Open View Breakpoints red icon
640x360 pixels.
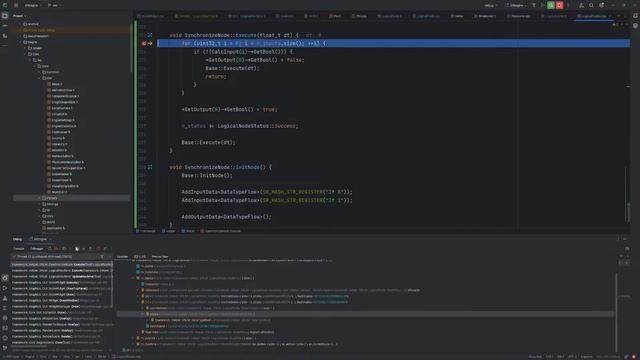98,249
